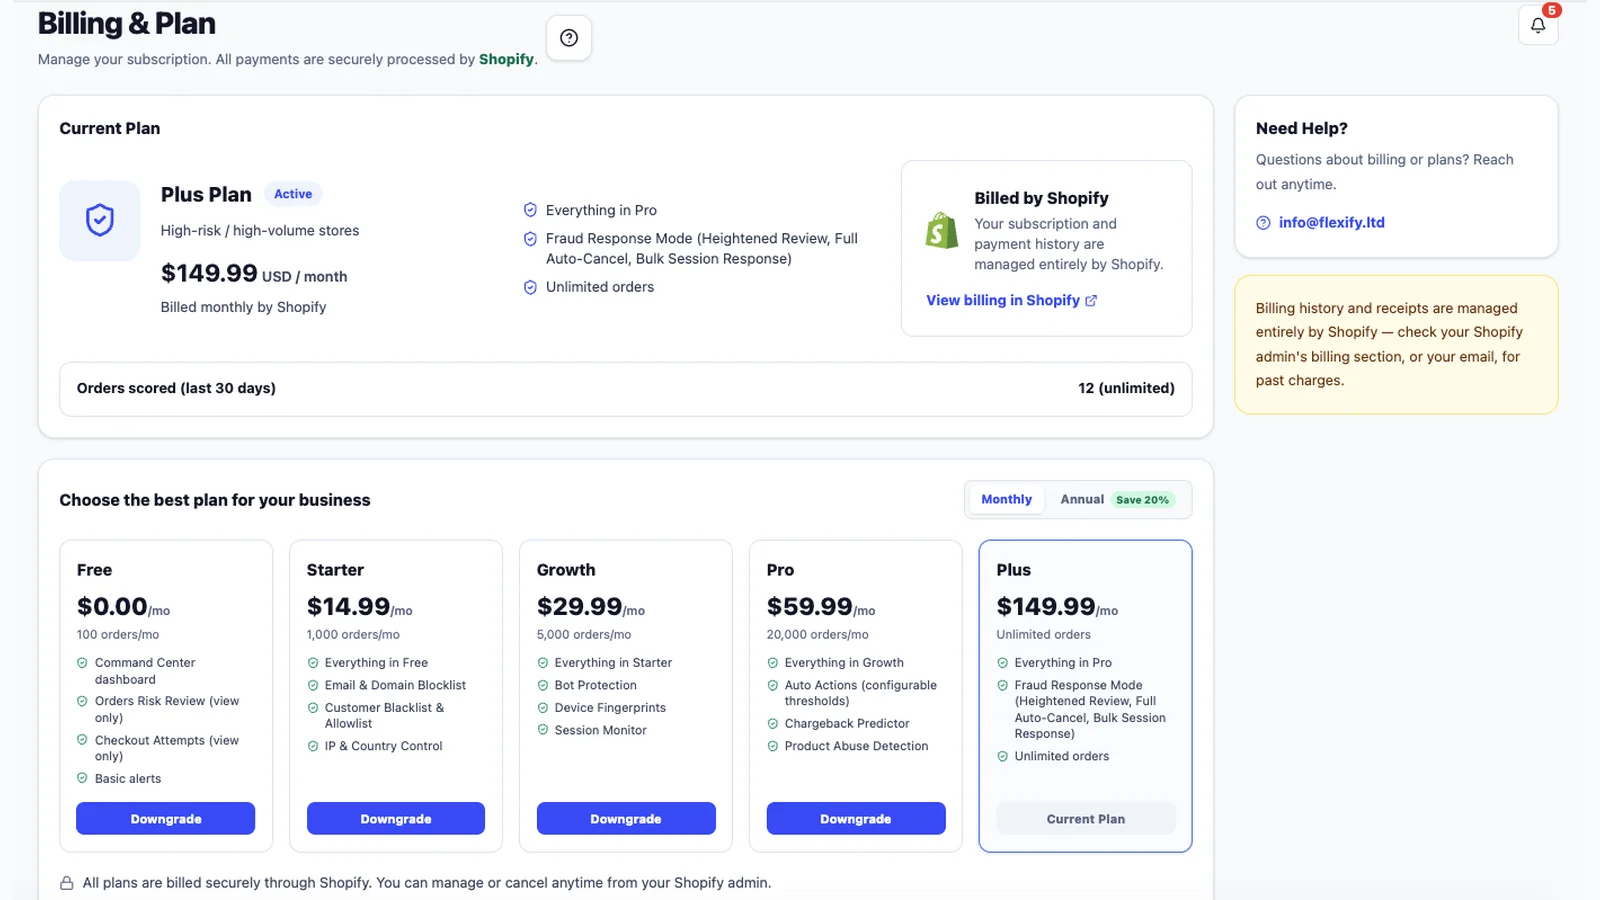
Task: Click '5,000 orders/mo' text
Action: [x=584, y=635]
